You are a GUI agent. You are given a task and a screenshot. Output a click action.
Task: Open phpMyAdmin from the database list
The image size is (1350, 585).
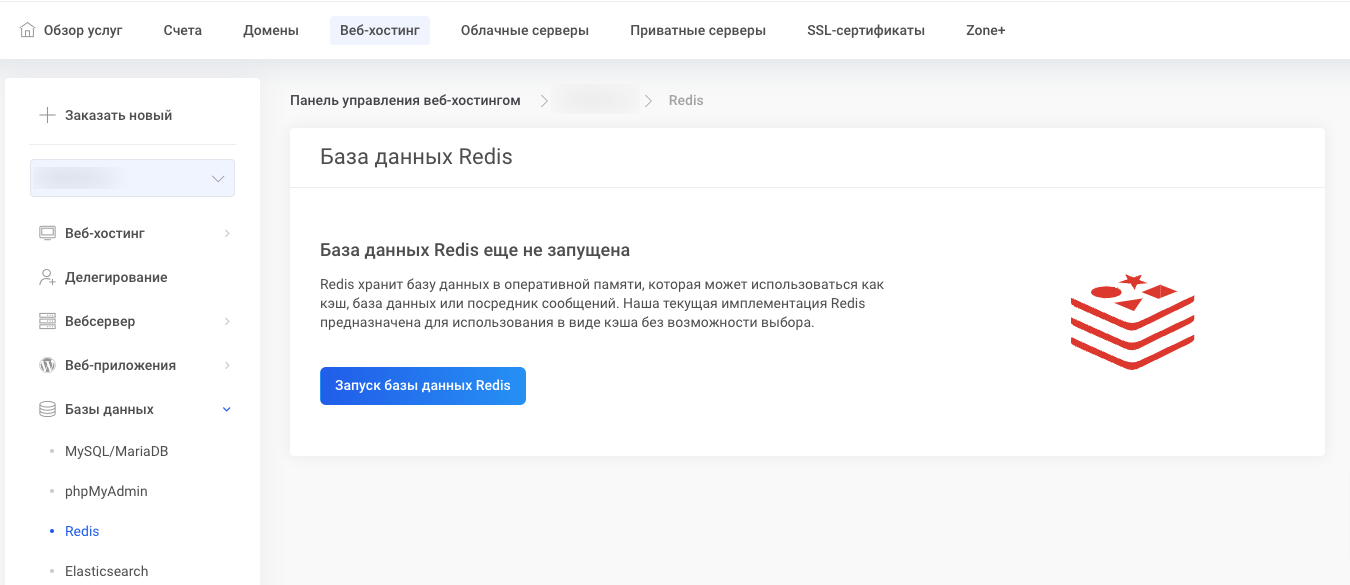[x=106, y=491]
